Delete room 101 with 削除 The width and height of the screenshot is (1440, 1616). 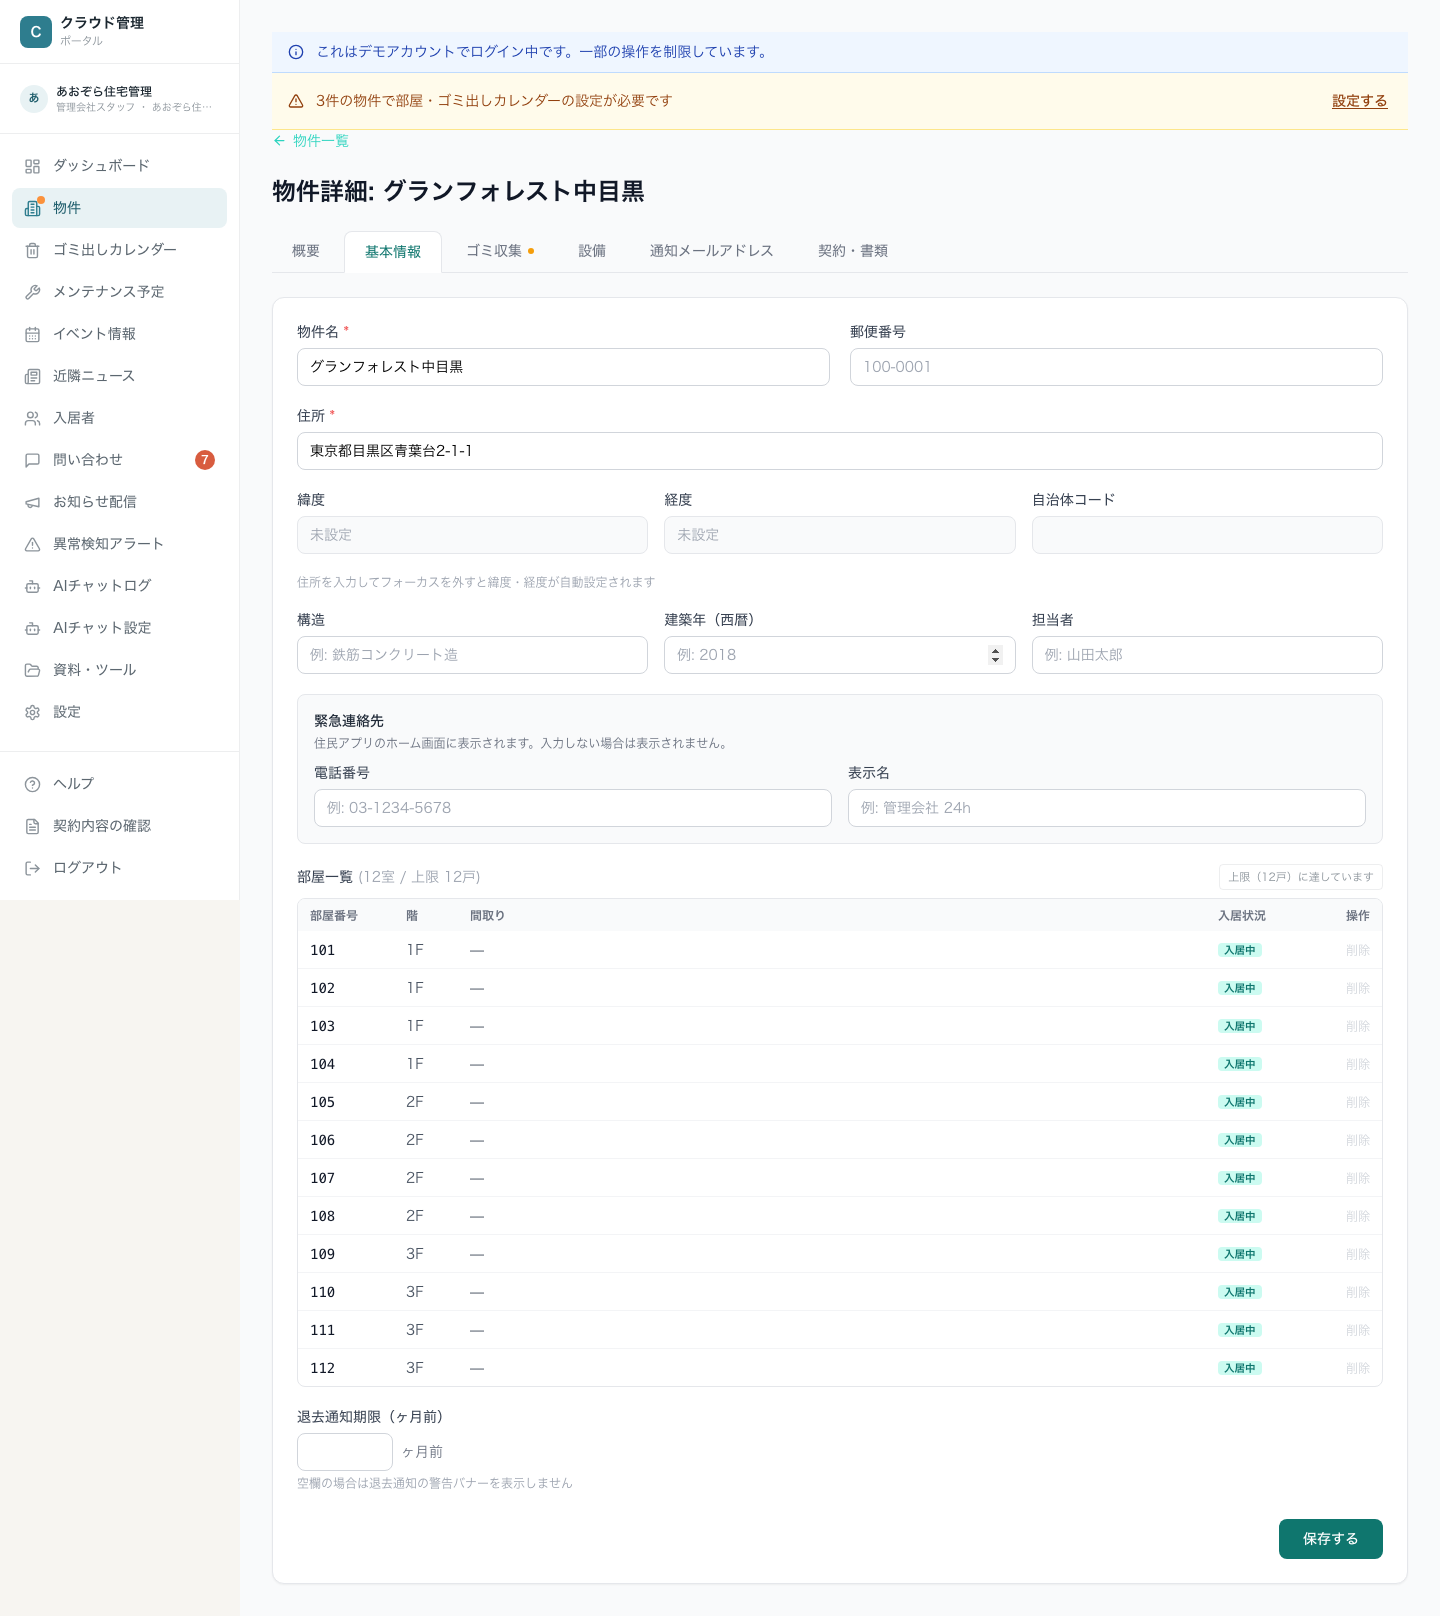(x=1358, y=950)
